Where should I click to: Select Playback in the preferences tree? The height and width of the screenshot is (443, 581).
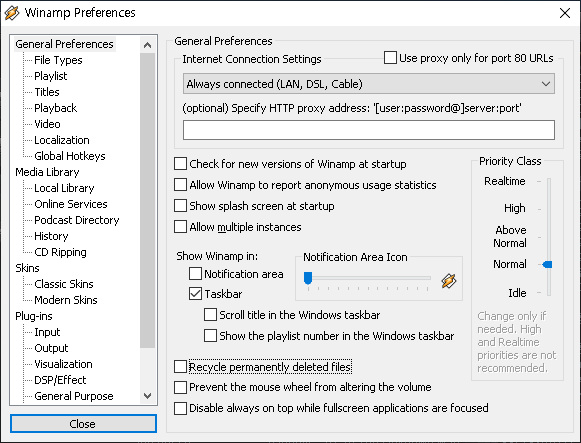pos(56,108)
